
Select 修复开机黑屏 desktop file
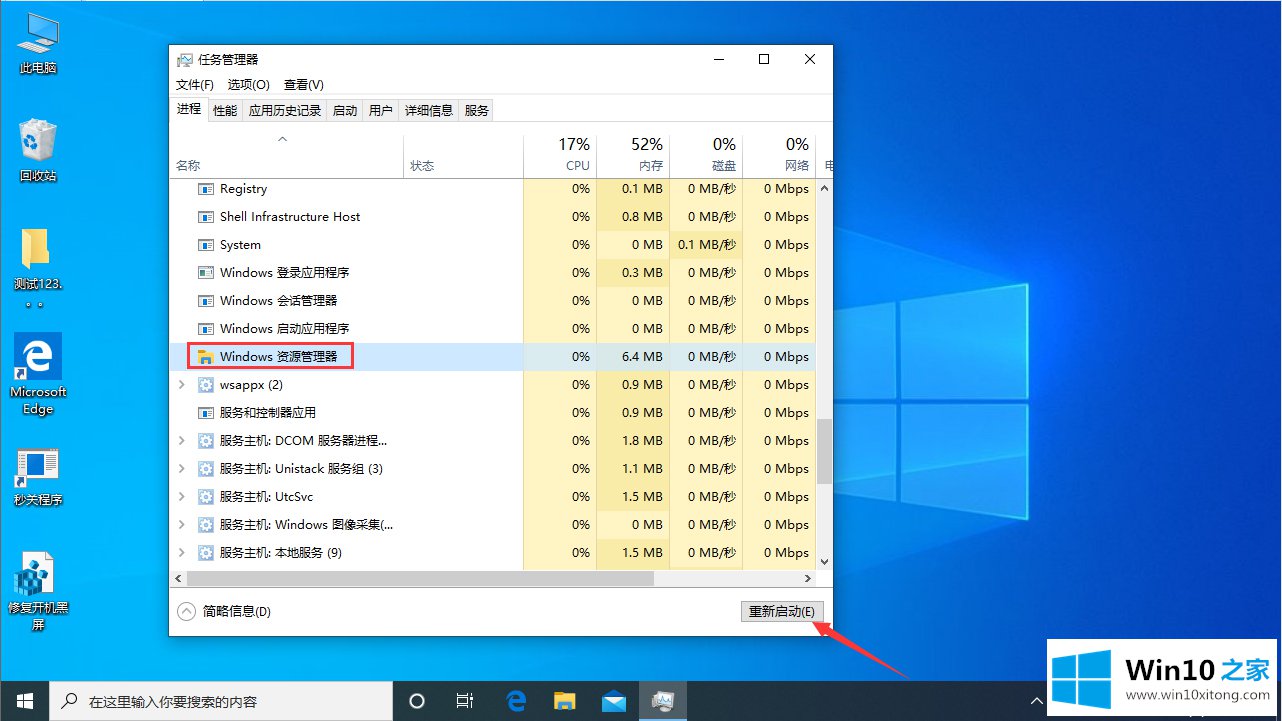click(x=38, y=591)
